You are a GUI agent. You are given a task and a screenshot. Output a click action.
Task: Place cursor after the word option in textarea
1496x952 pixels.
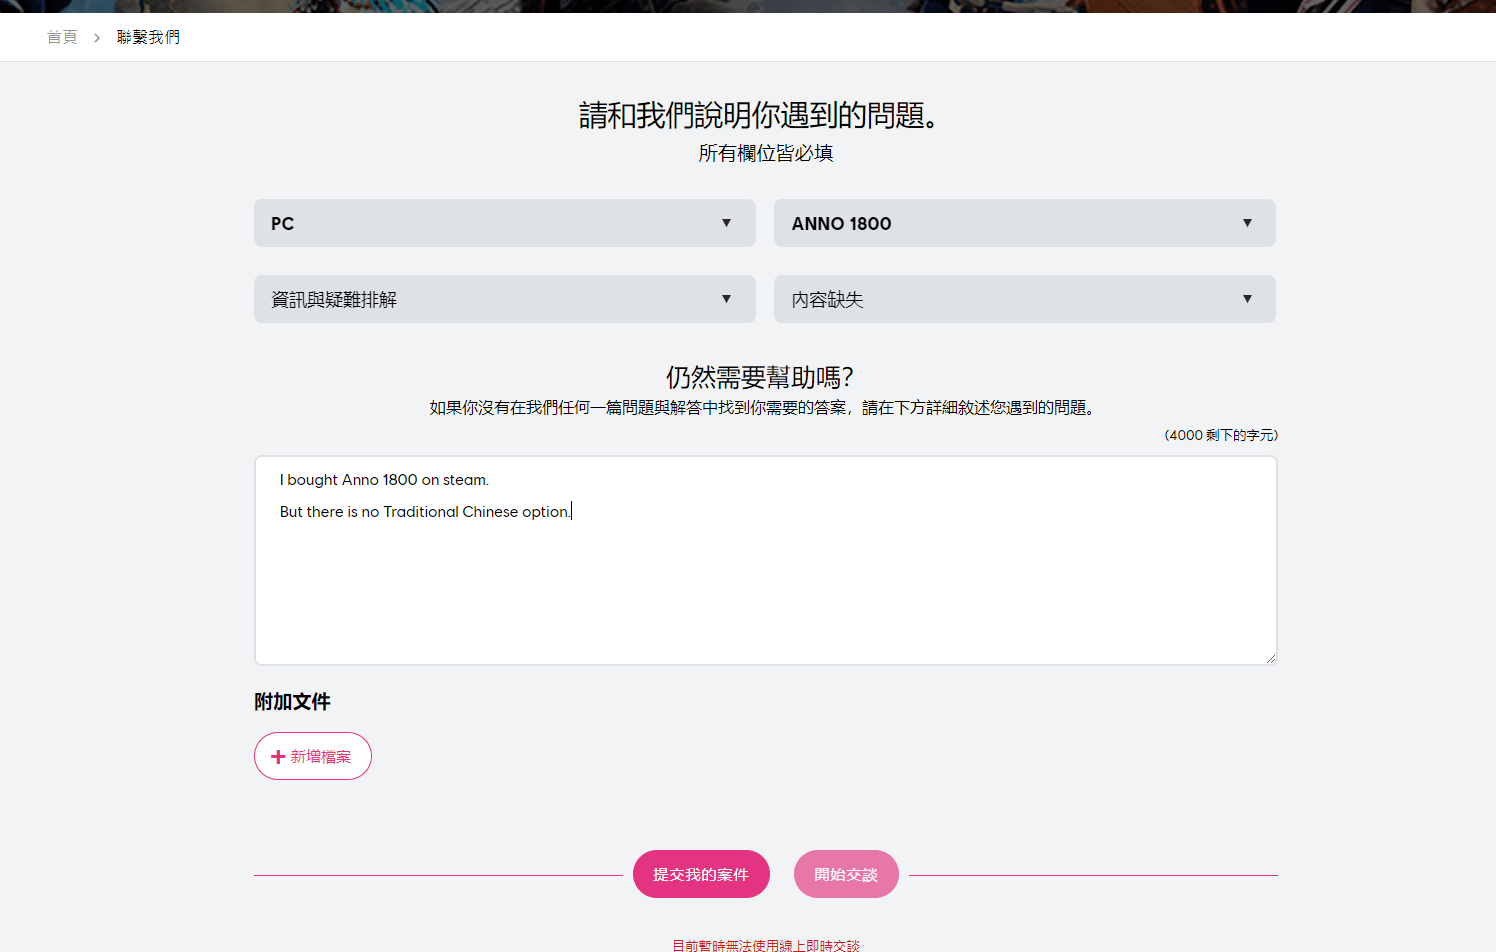coord(571,511)
